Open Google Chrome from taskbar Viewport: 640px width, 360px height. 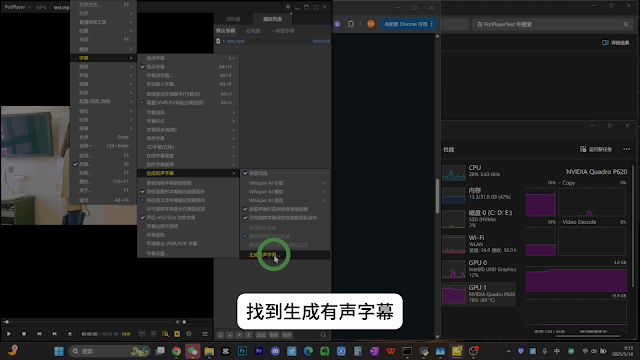(x=176, y=351)
